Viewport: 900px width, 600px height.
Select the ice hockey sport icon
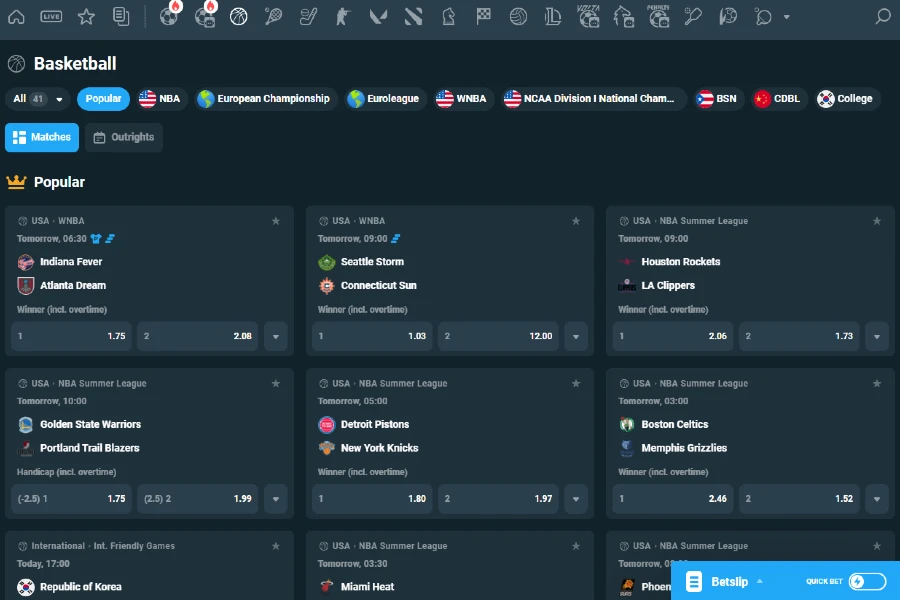coord(309,16)
